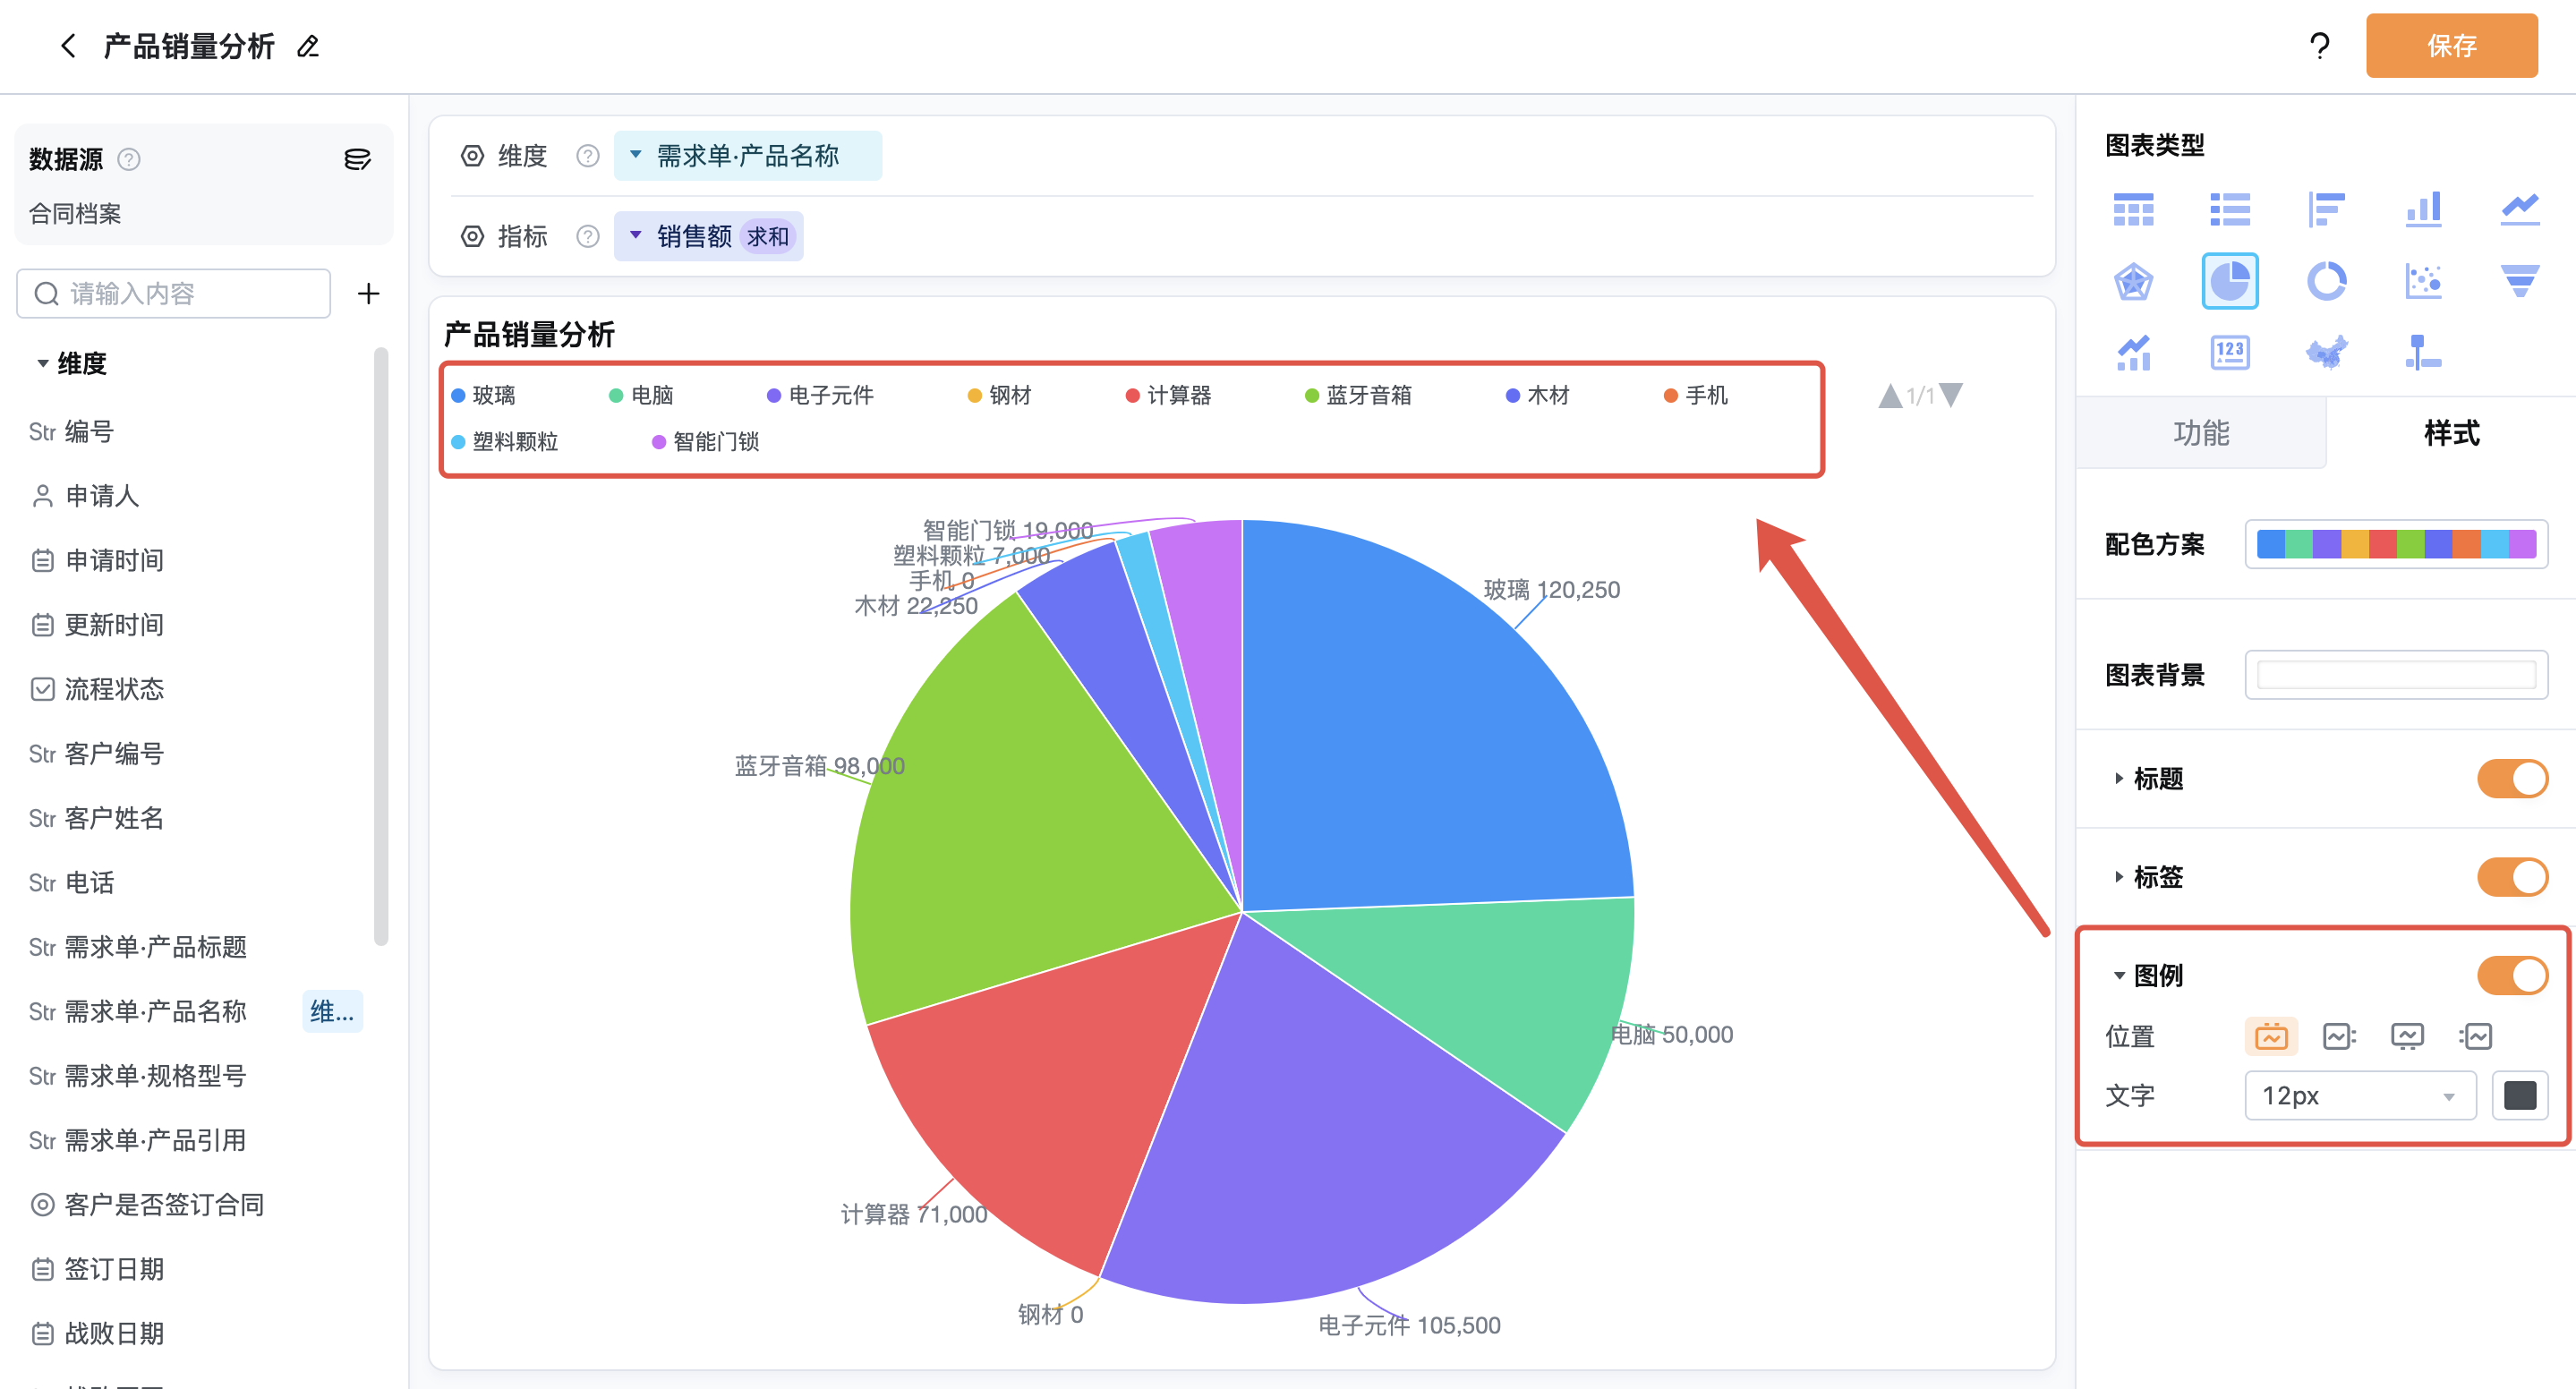Set legend position to left
2576x1389 pixels.
tap(2475, 1036)
